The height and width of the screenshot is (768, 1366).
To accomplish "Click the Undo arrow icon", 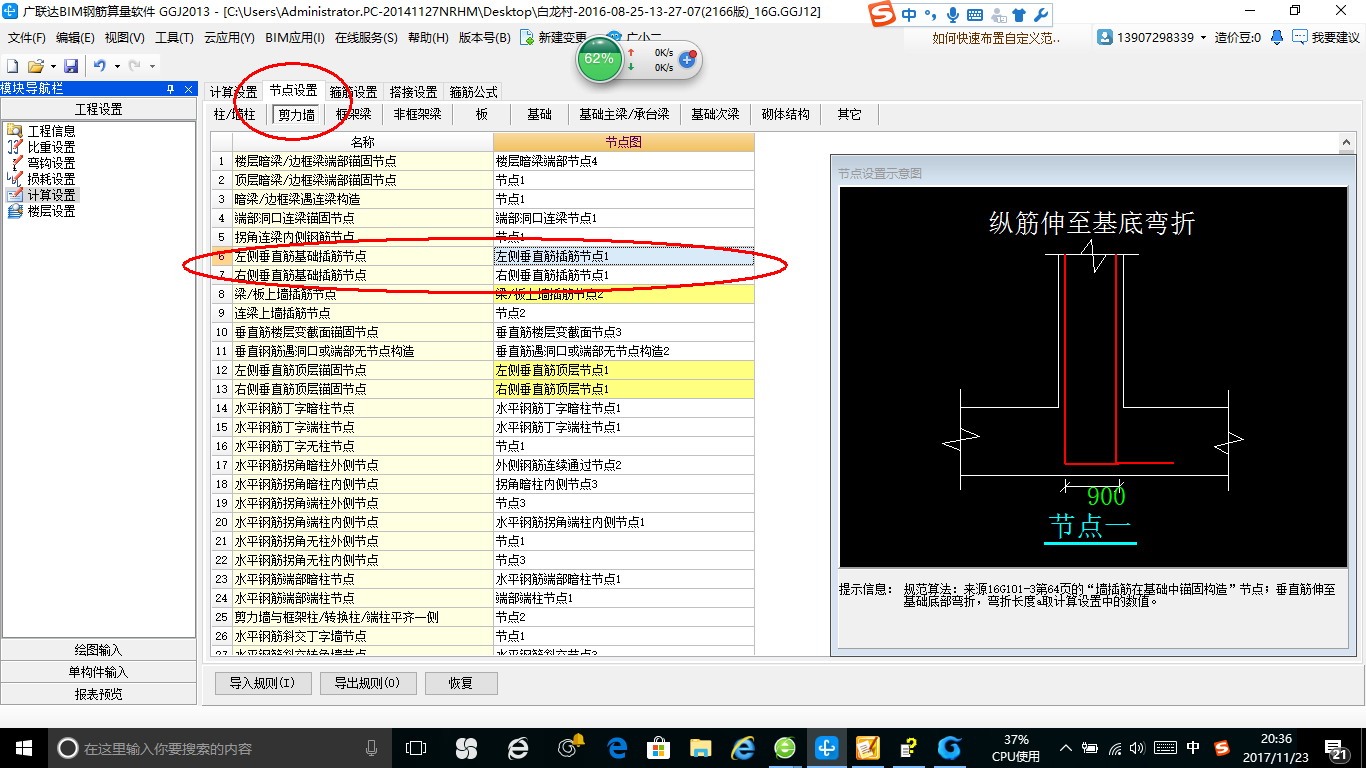I will [x=100, y=65].
